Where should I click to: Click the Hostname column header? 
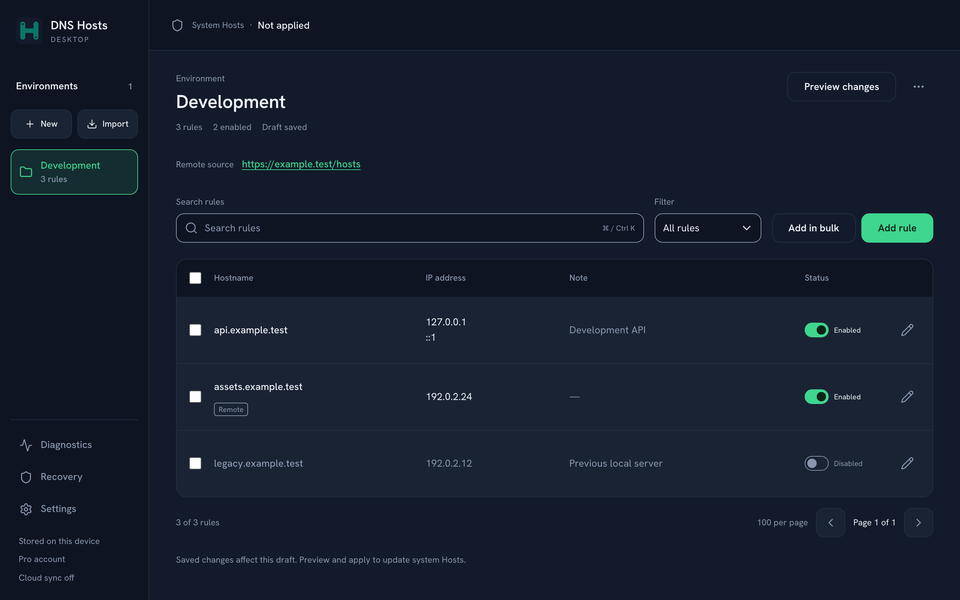point(233,278)
